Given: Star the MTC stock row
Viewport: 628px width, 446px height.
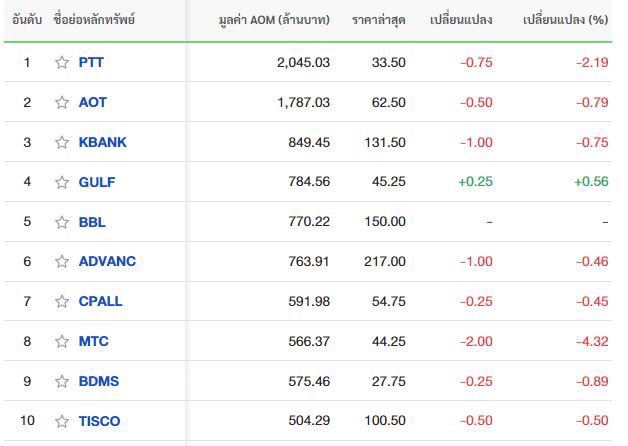Looking at the screenshot, I should pyautogui.click(x=62, y=341).
